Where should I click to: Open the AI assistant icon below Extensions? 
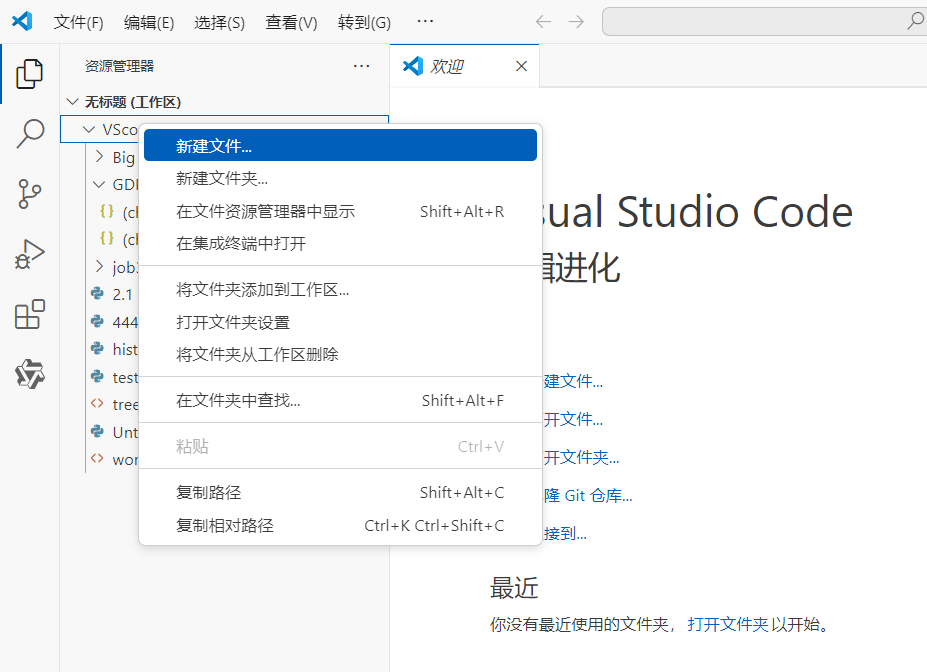pos(30,374)
